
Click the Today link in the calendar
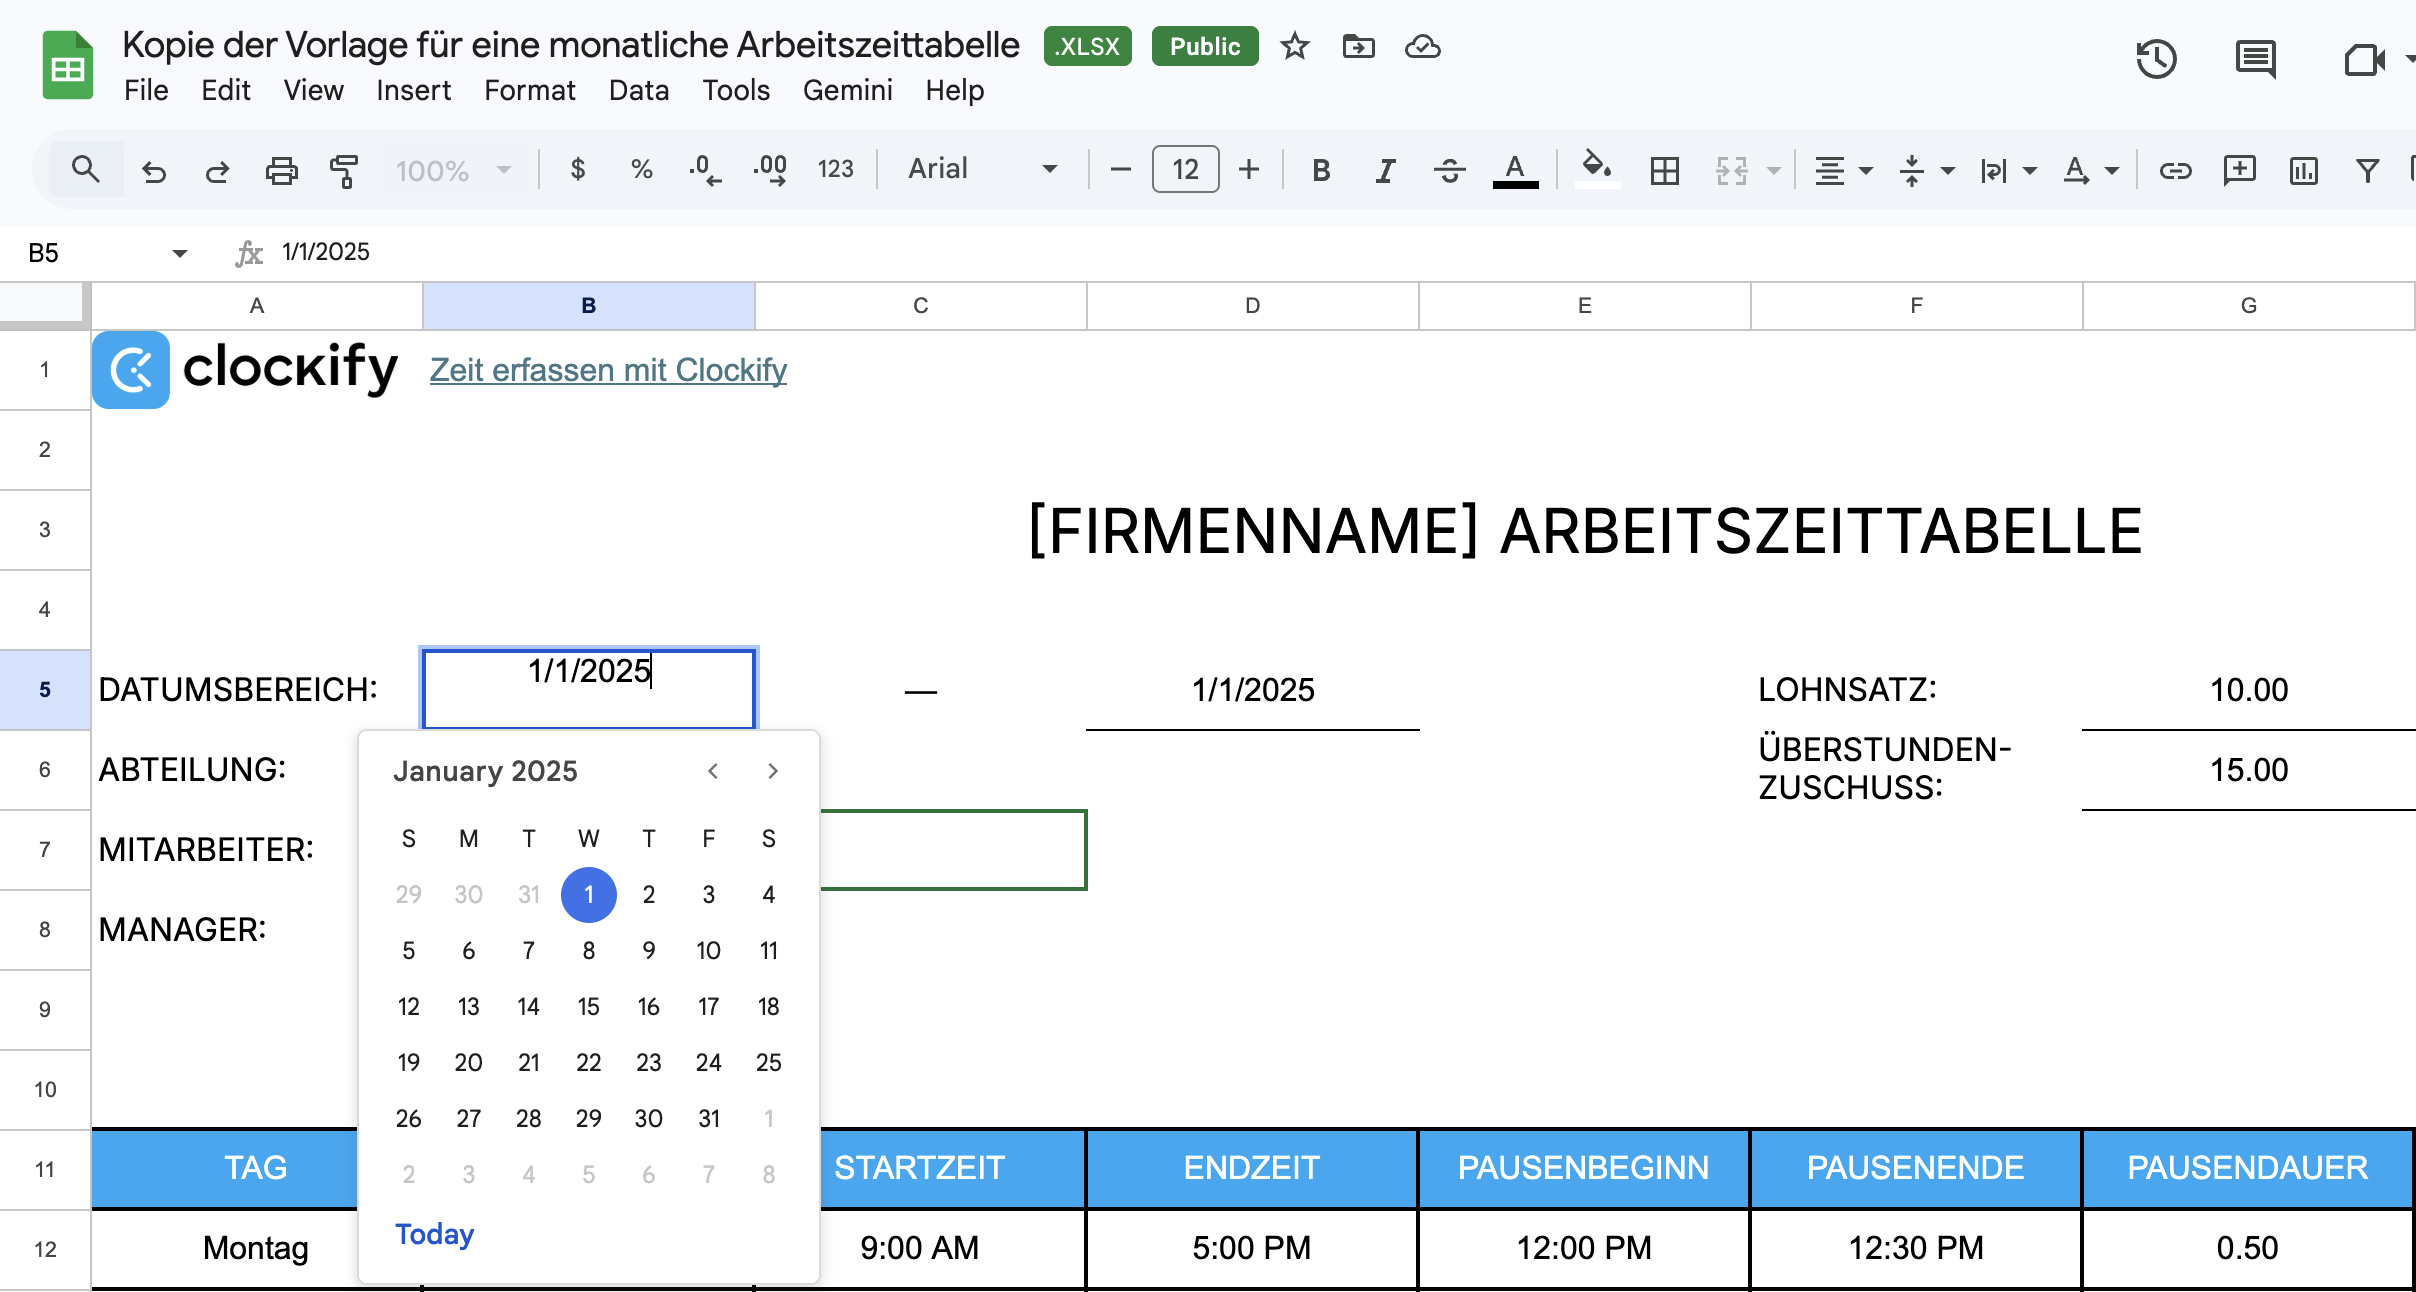click(434, 1234)
